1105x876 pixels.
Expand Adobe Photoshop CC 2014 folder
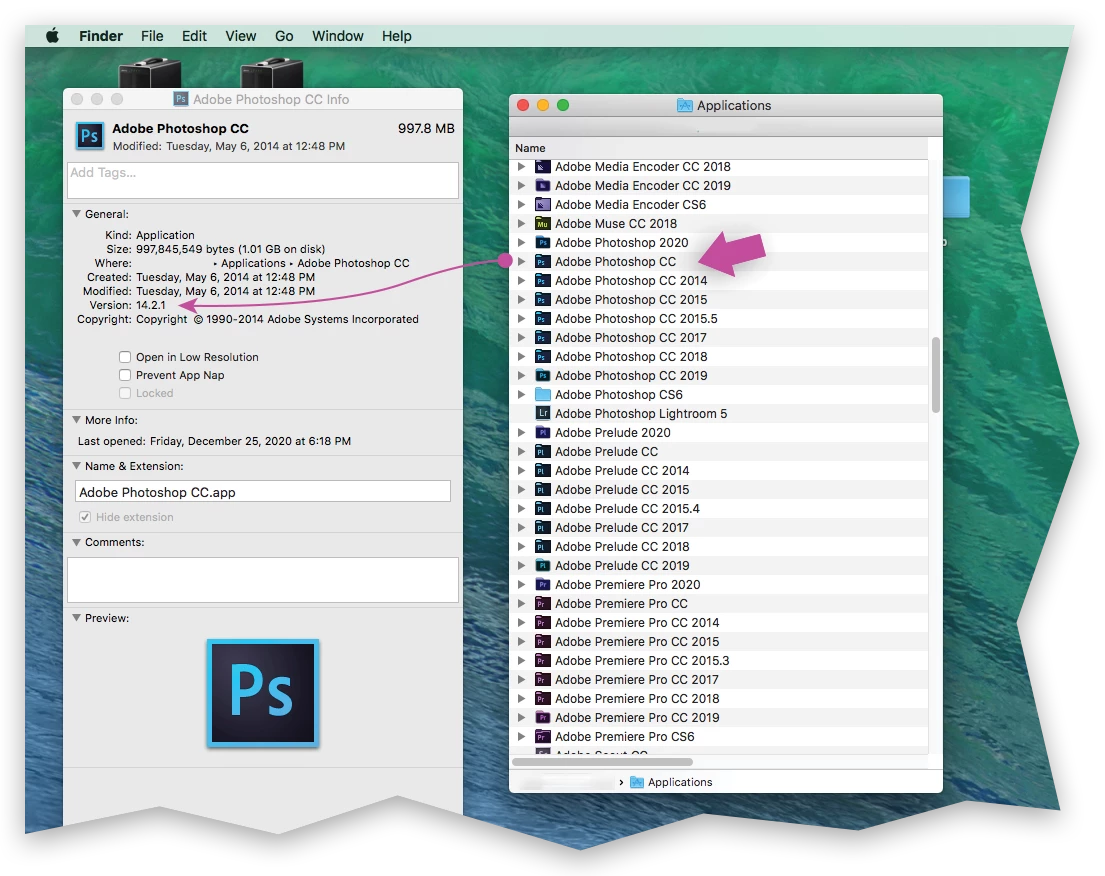(521, 280)
